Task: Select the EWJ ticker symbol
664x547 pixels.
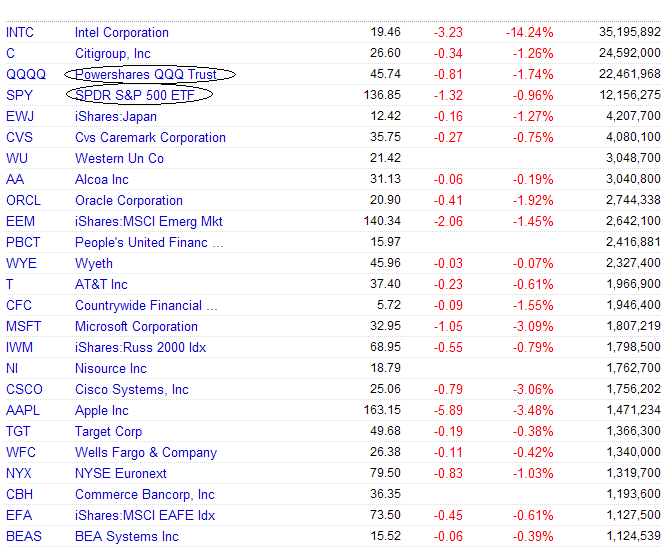Action: click(20, 116)
